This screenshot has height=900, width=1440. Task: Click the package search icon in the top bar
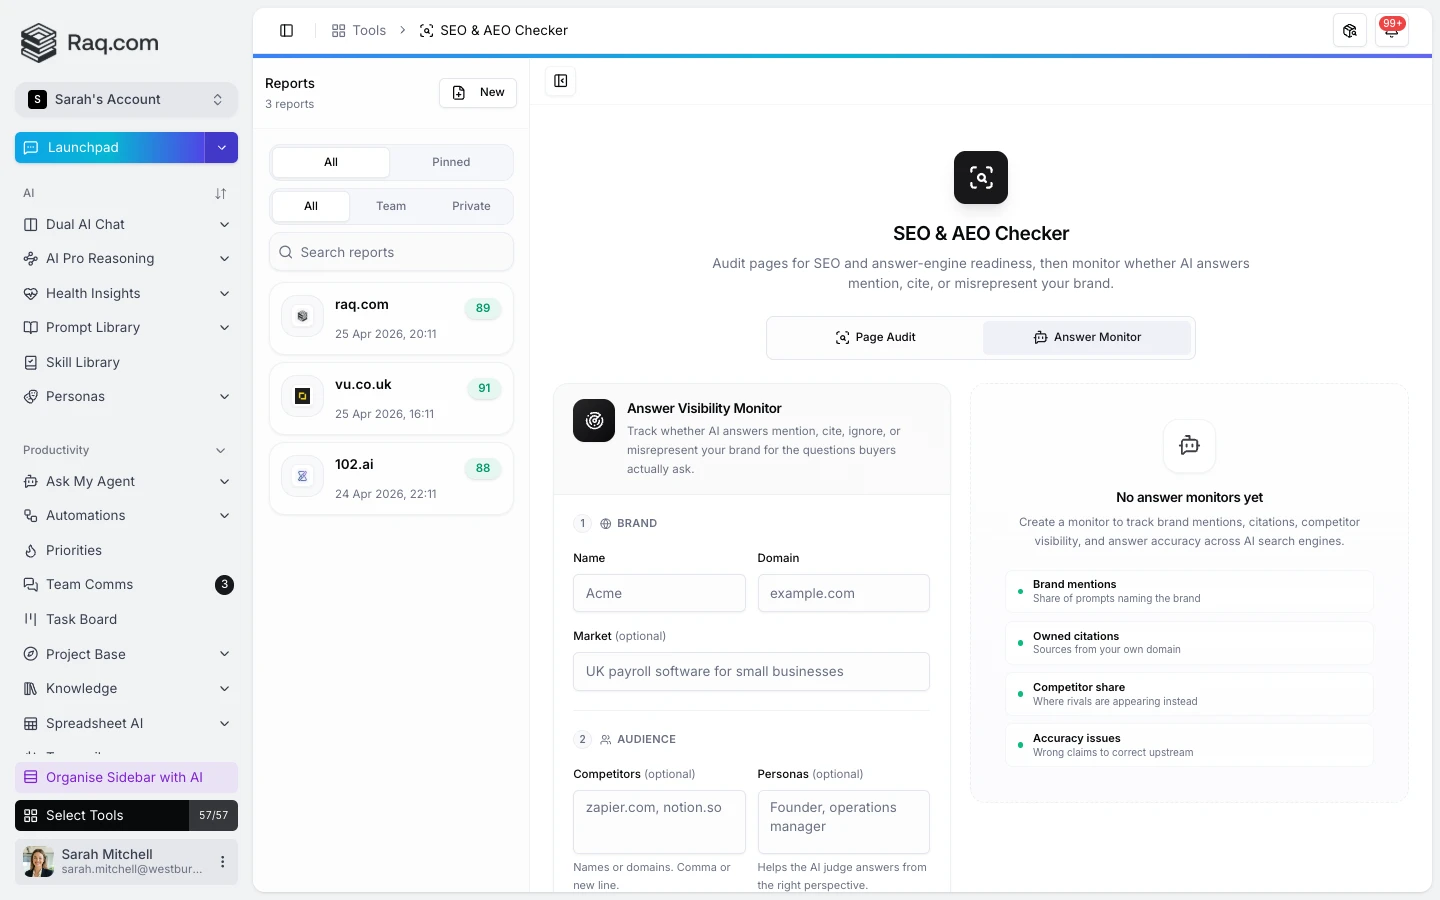coord(1349,30)
